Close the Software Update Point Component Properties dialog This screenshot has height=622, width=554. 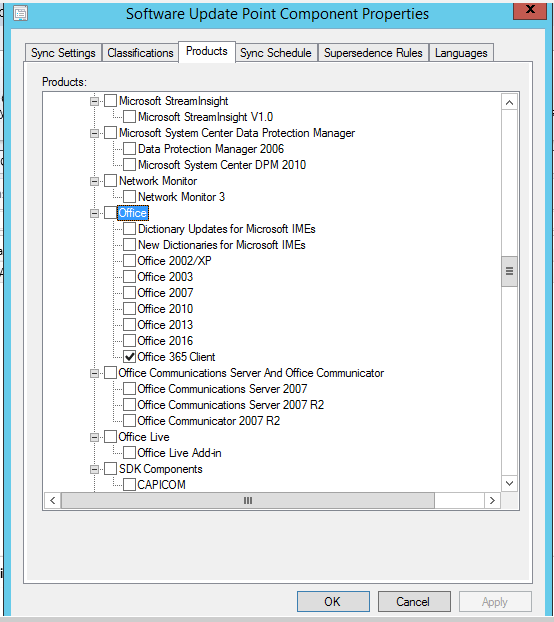(x=529, y=9)
